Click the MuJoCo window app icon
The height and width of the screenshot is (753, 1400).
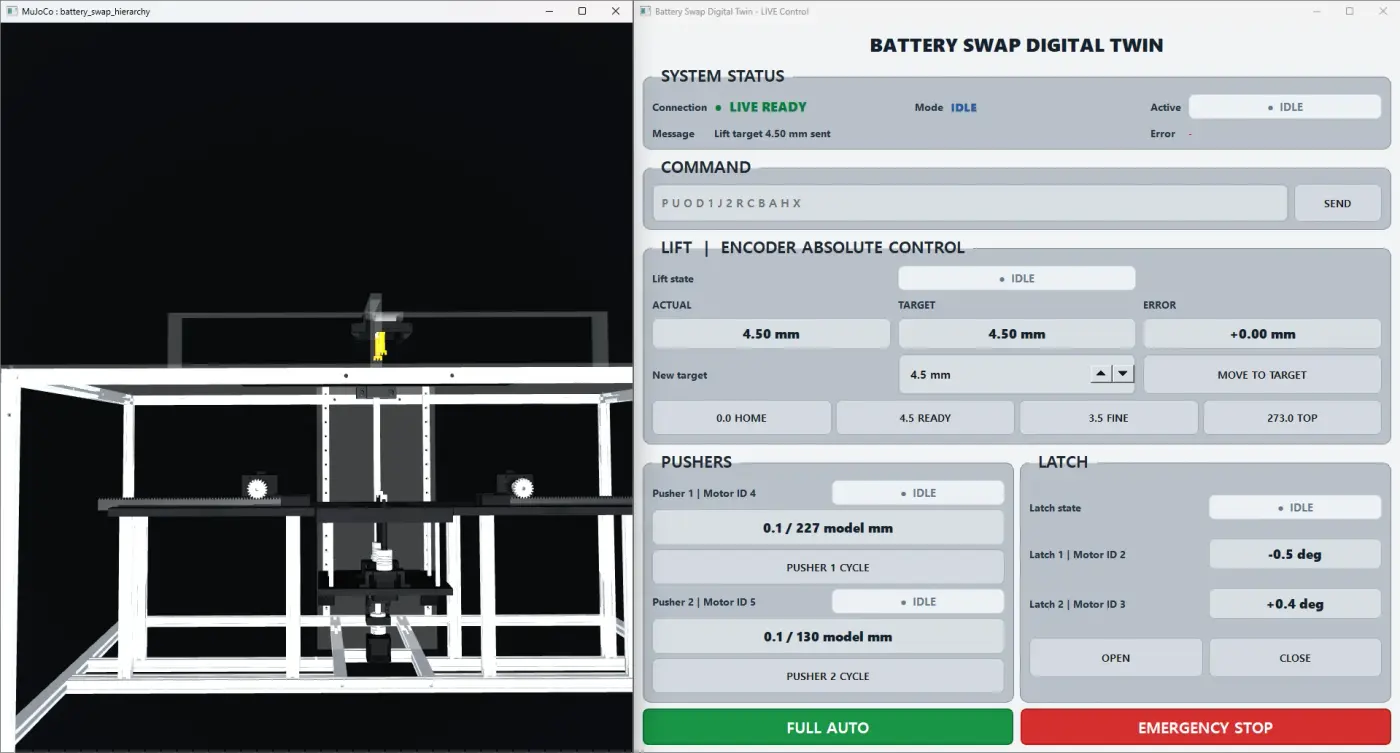tap(11, 11)
